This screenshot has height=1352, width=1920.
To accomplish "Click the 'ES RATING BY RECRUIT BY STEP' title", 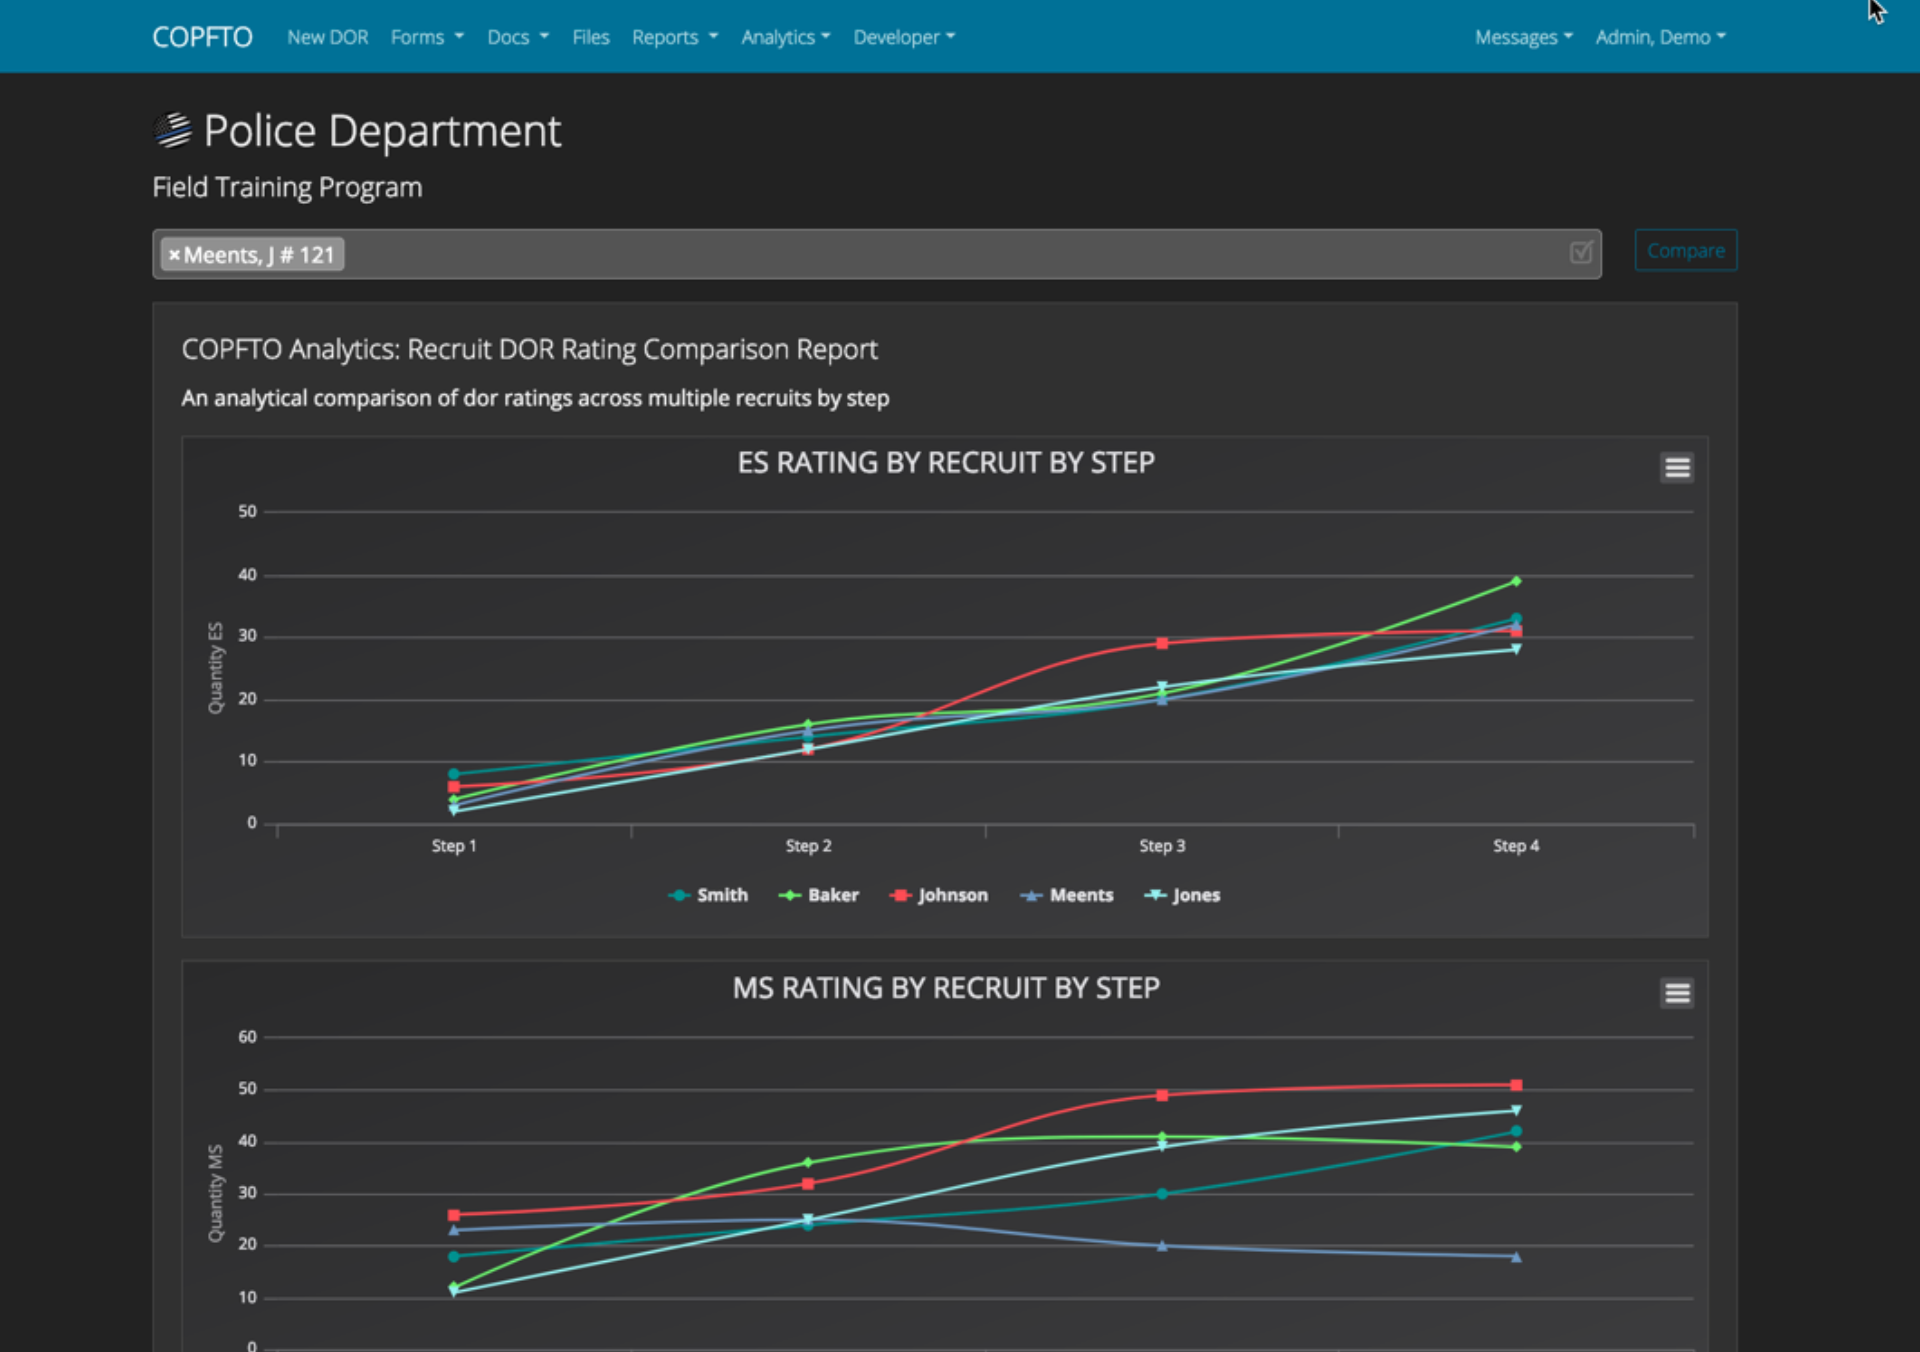I will click(x=946, y=463).
